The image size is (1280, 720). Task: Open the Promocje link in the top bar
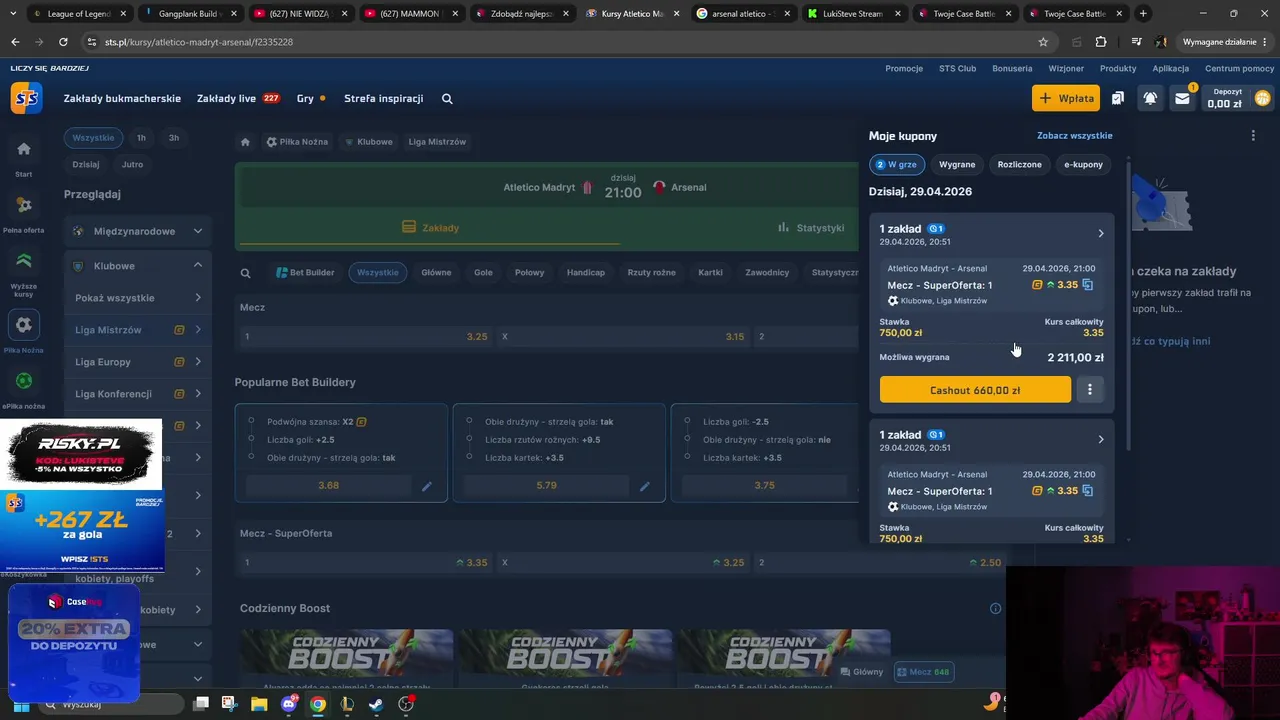click(x=904, y=69)
